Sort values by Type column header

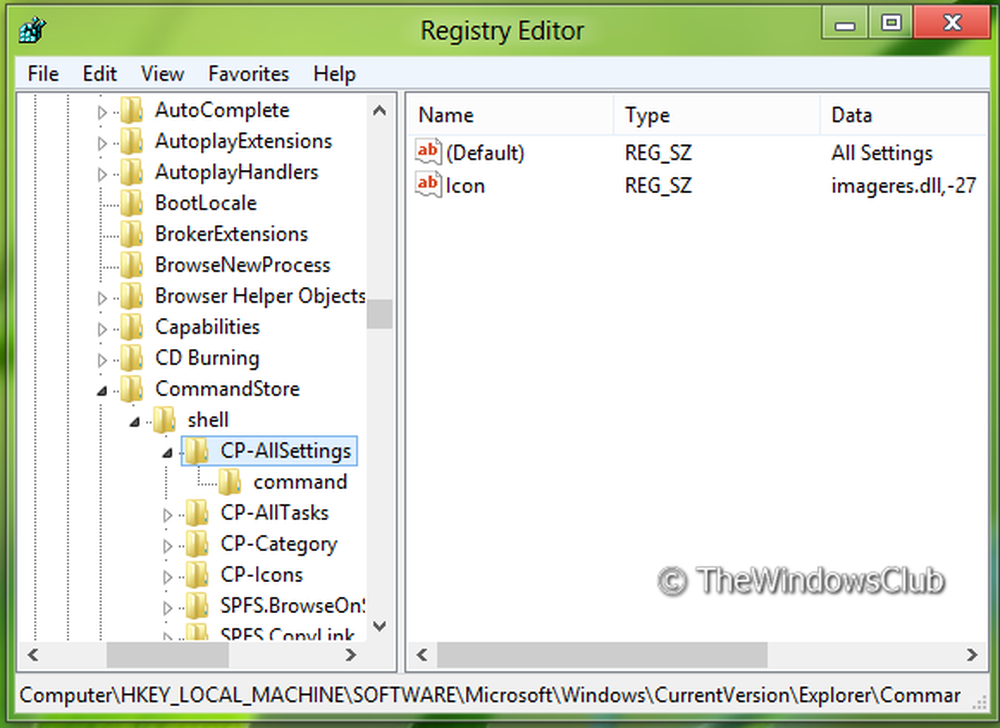717,115
